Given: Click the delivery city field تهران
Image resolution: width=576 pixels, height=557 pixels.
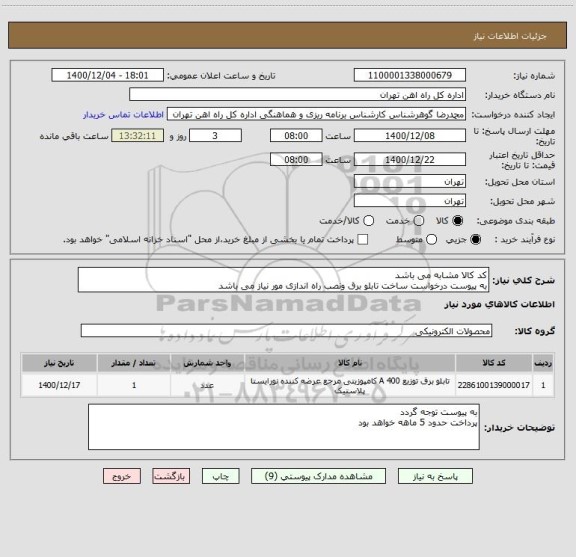Looking at the screenshot, I should pyautogui.click(x=410, y=201).
